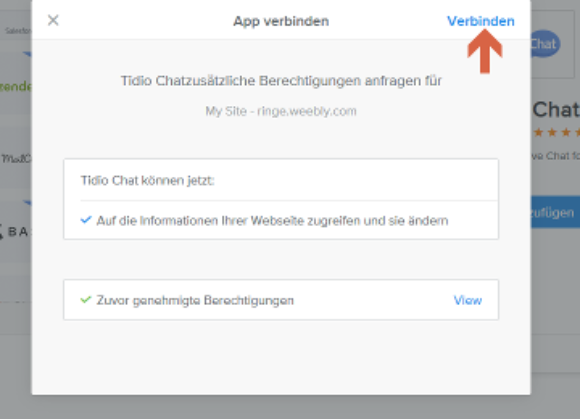This screenshot has width=580, height=419.
Task: Click the Verbinden link
Action: point(480,21)
